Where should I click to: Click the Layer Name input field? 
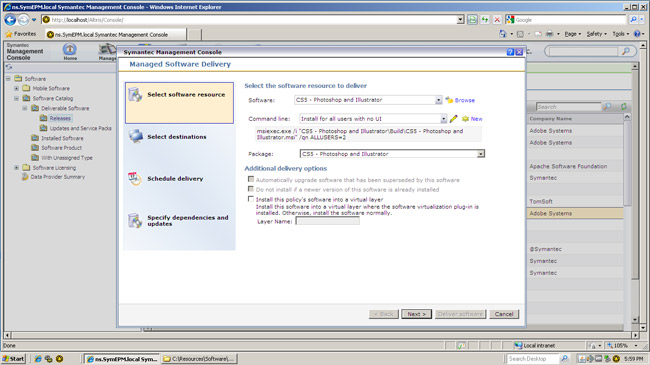click(327, 221)
